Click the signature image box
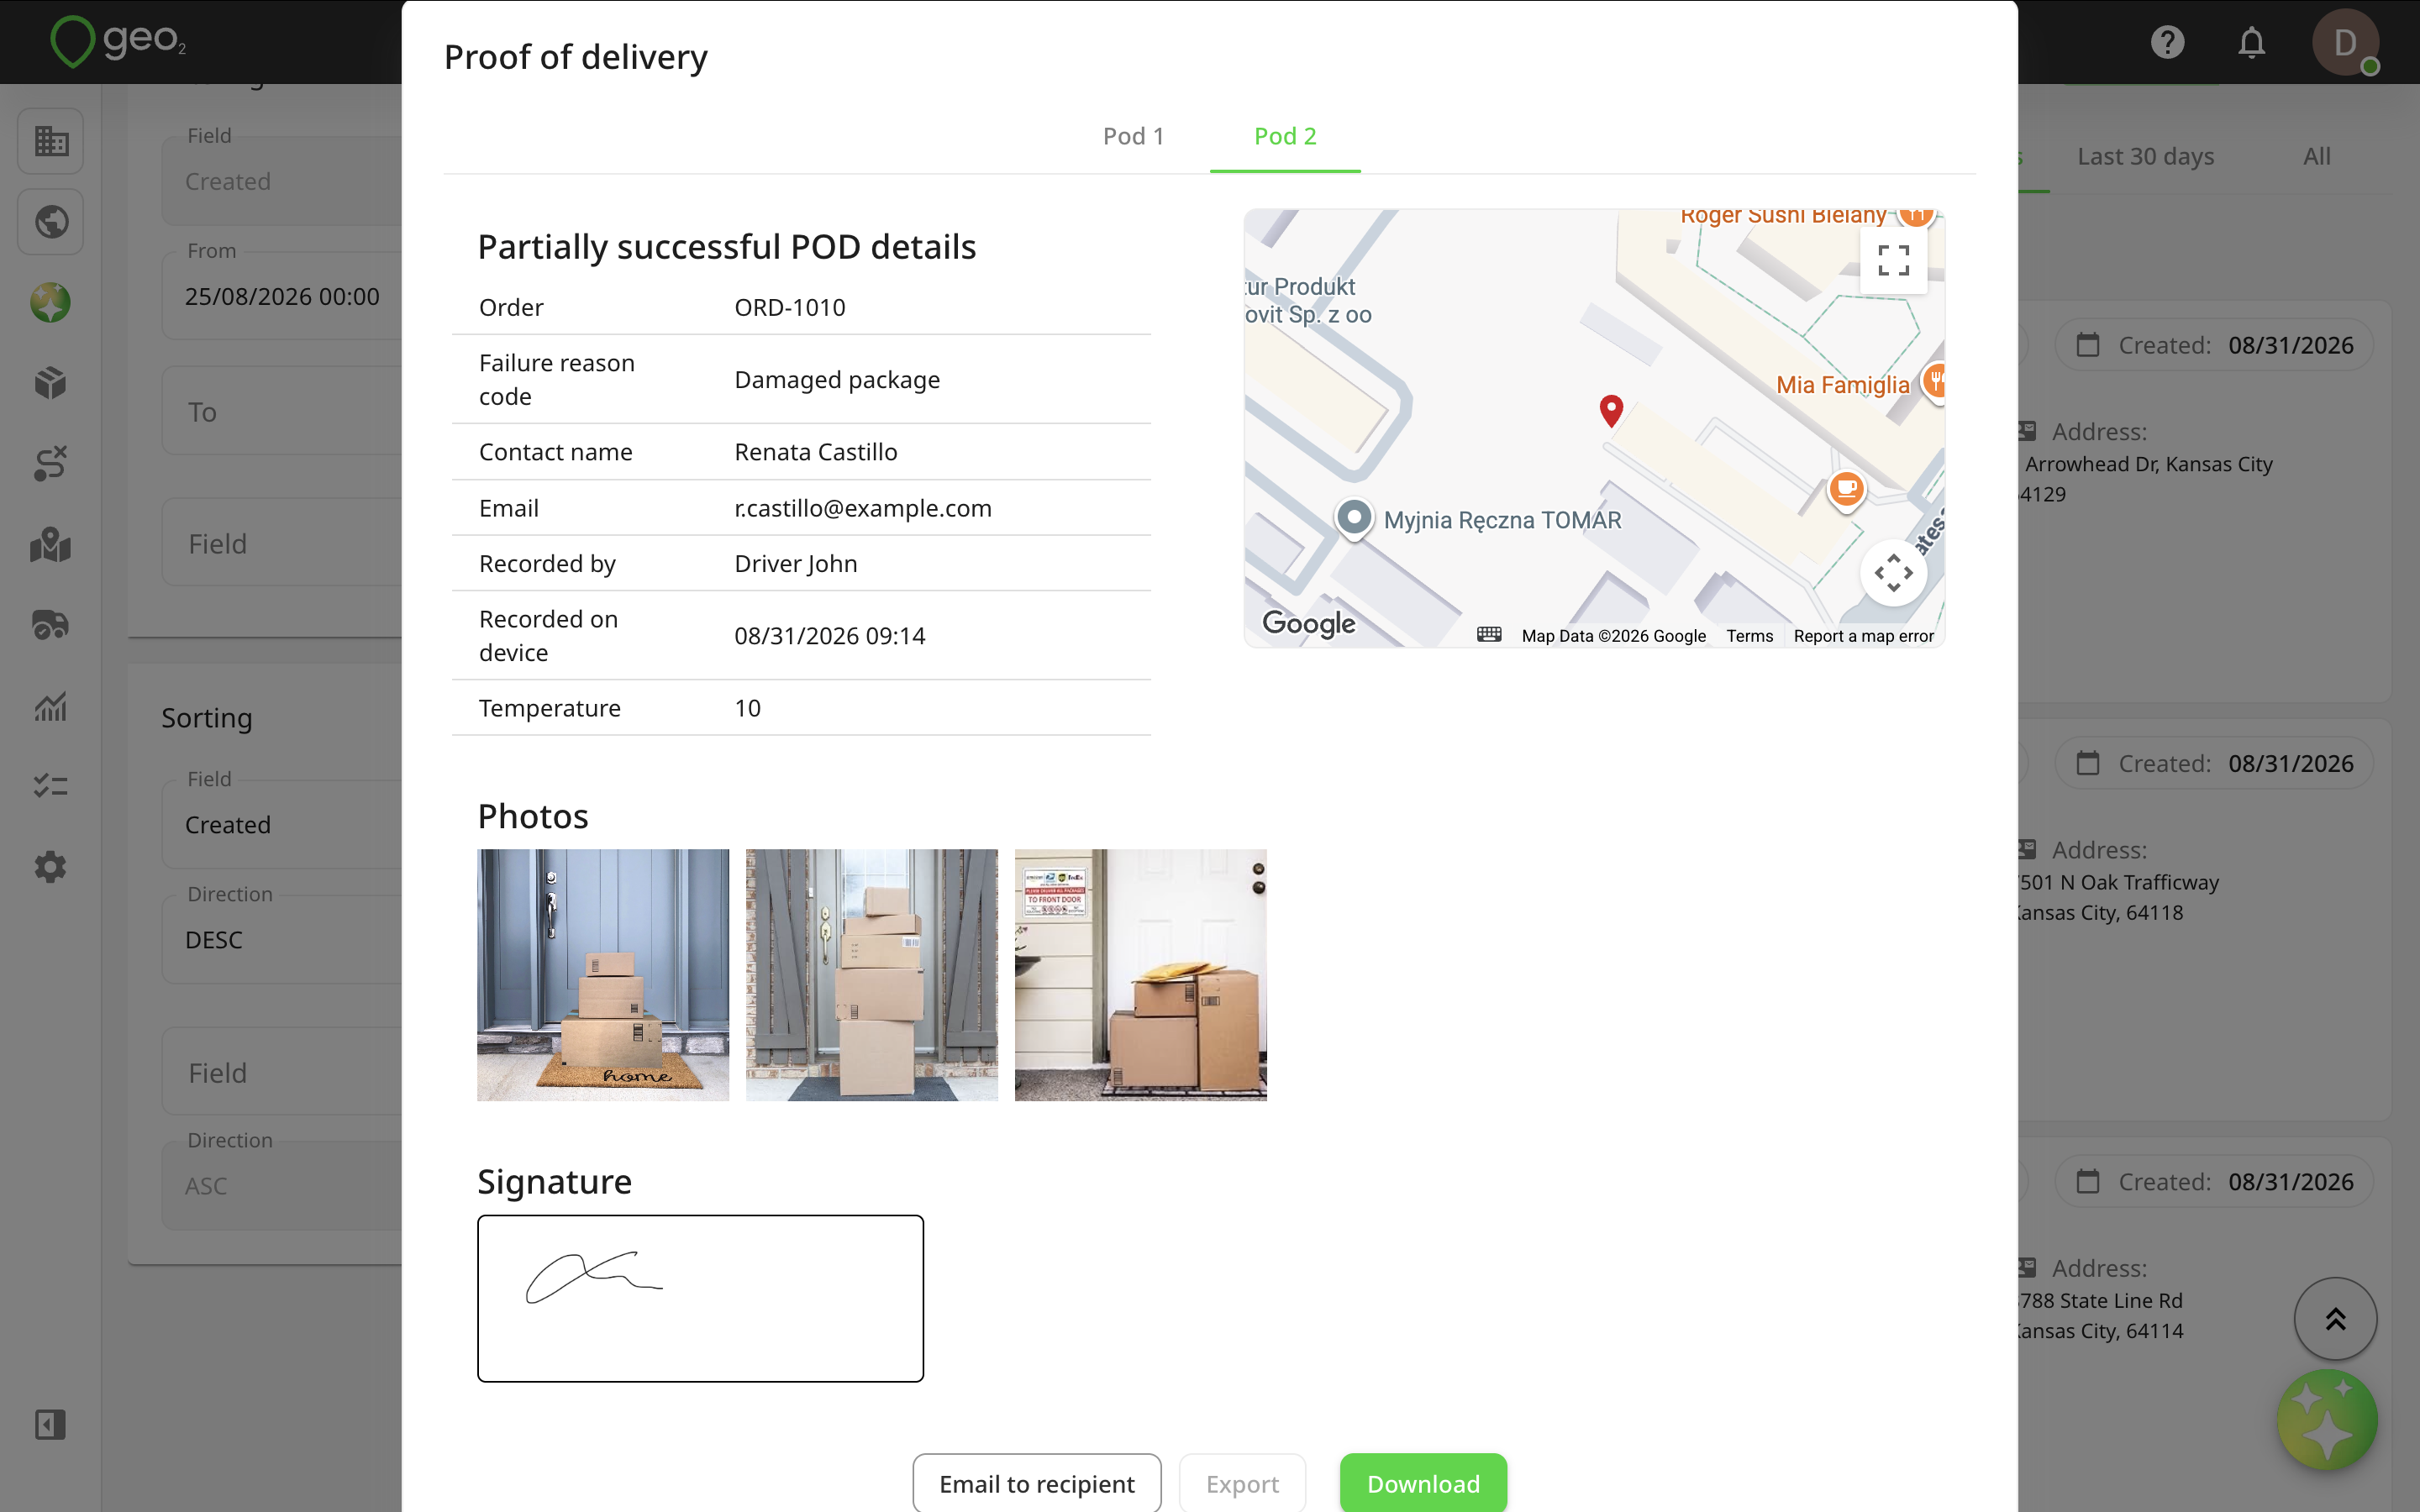Image resolution: width=2420 pixels, height=1512 pixels. pyautogui.click(x=700, y=1298)
